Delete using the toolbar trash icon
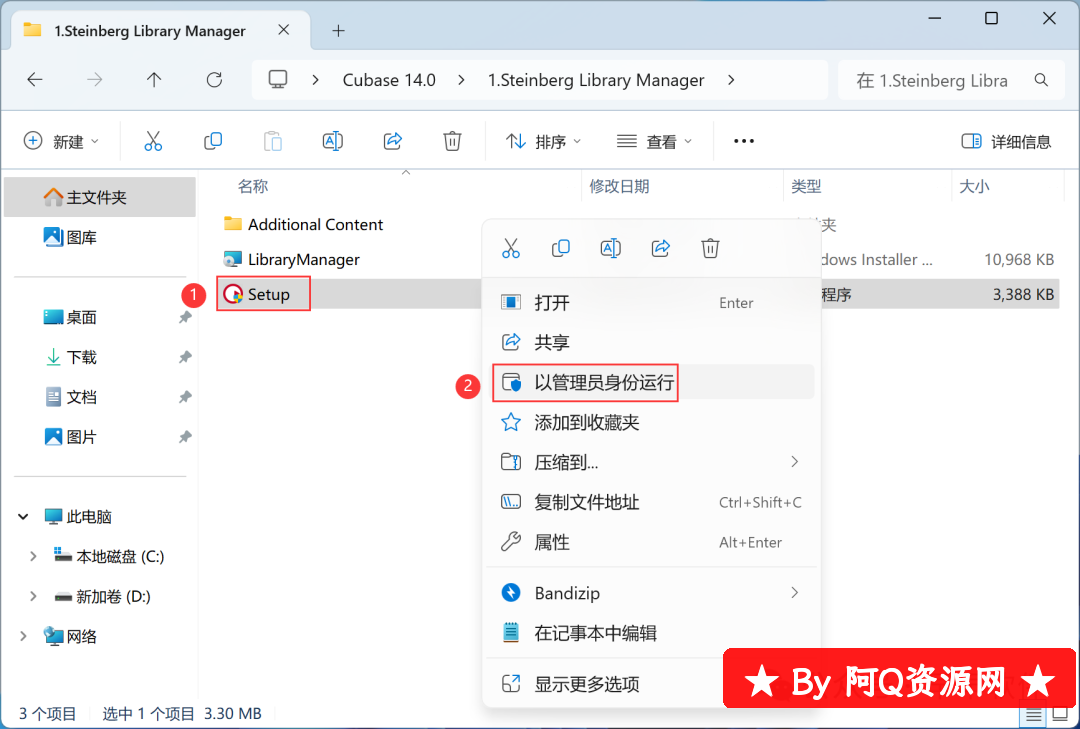The height and width of the screenshot is (729, 1080). click(x=452, y=141)
